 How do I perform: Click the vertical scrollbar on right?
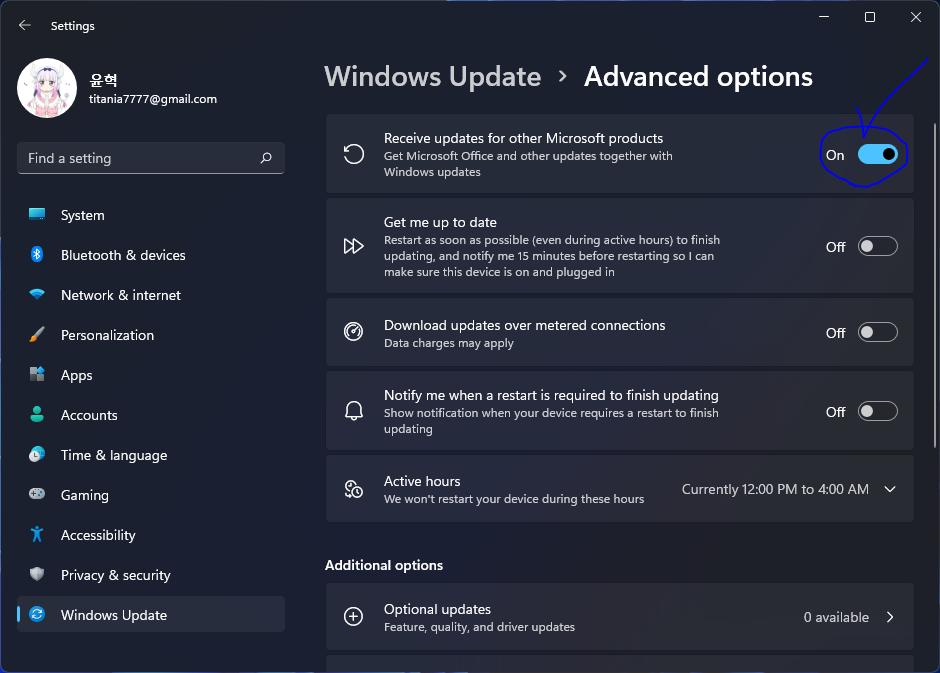(935, 285)
